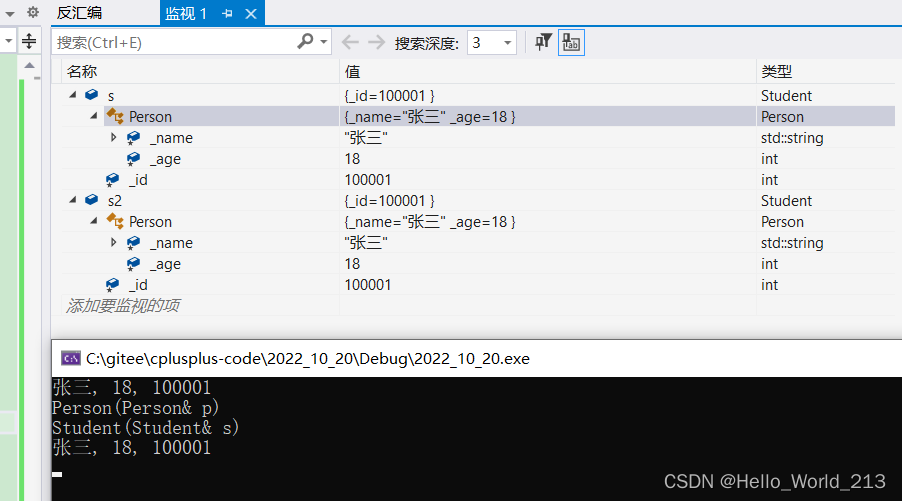Click the Person base-class icon under s2
902x501 pixels.
tap(115, 221)
